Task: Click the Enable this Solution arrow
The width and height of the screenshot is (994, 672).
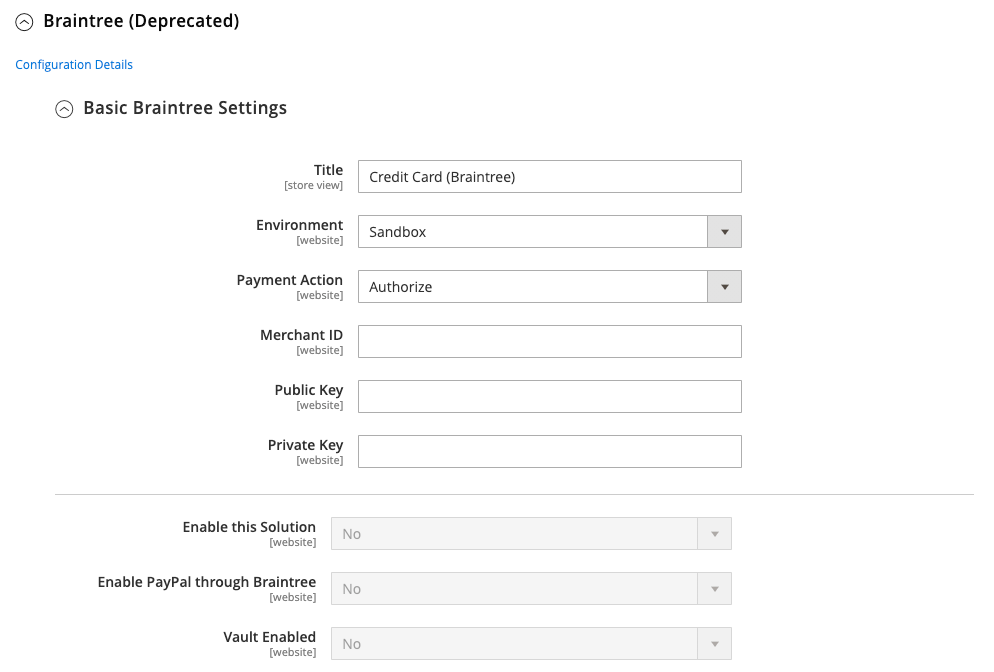Action: click(714, 534)
